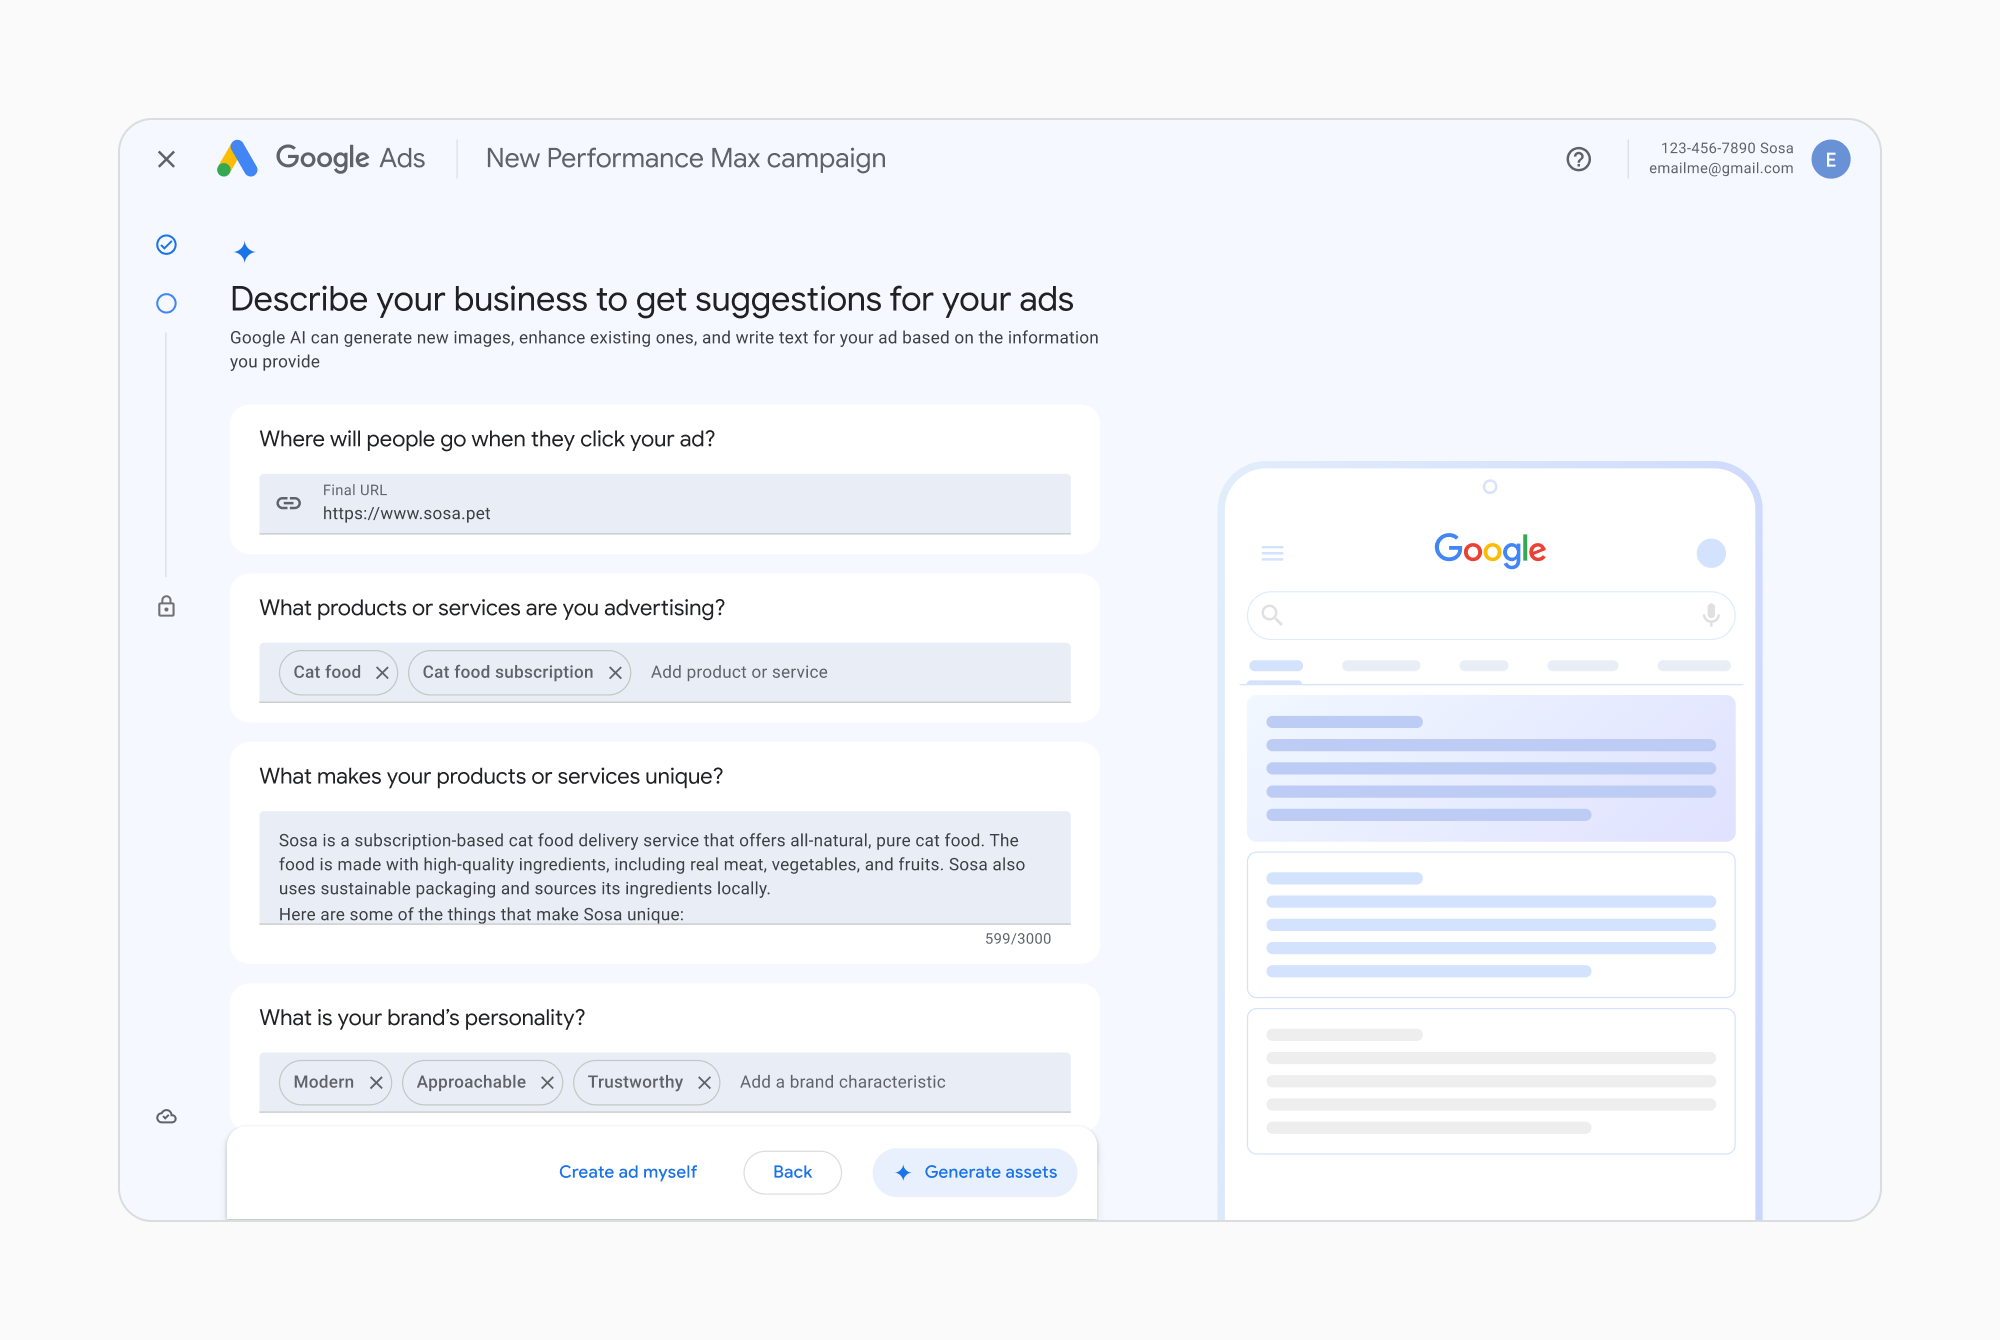Click the help circle icon
This screenshot has height=1340, width=2000.
pyautogui.click(x=1580, y=160)
